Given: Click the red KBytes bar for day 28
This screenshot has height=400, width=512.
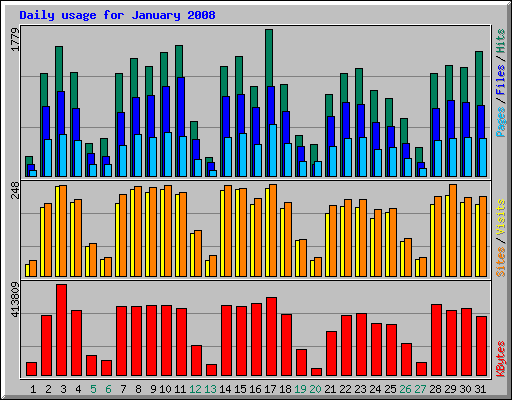Looking at the screenshot, I should pos(436,340).
